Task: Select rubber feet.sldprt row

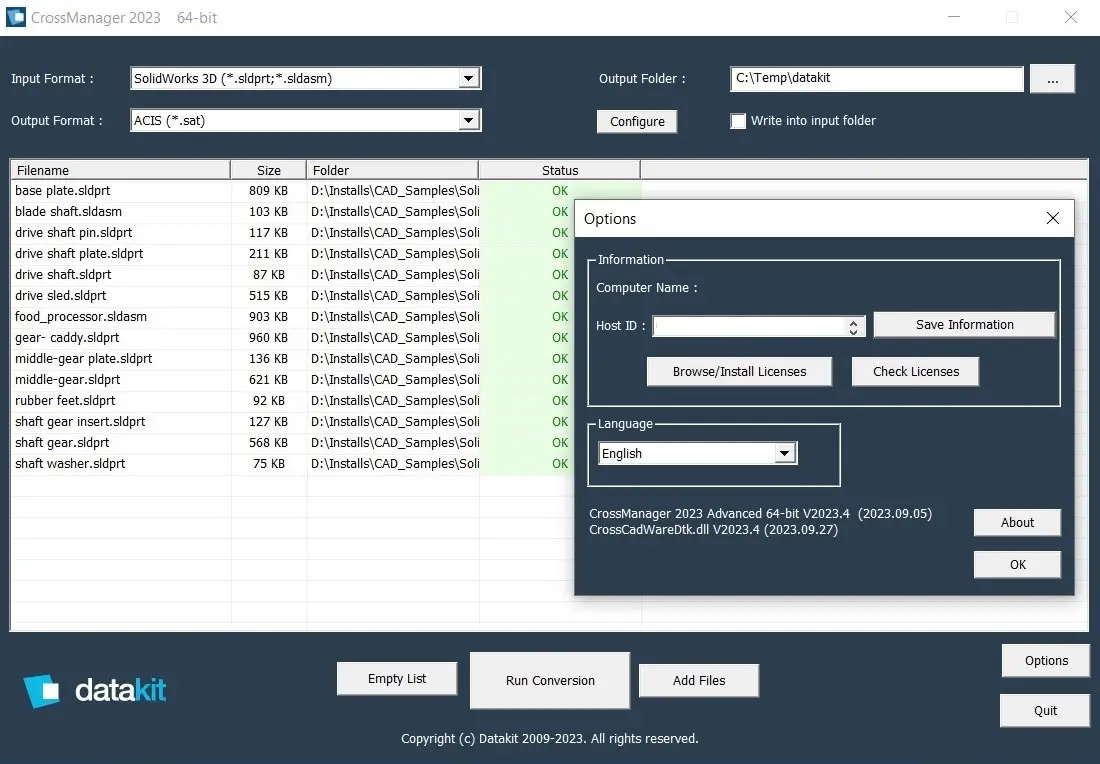Action: [x=292, y=401]
